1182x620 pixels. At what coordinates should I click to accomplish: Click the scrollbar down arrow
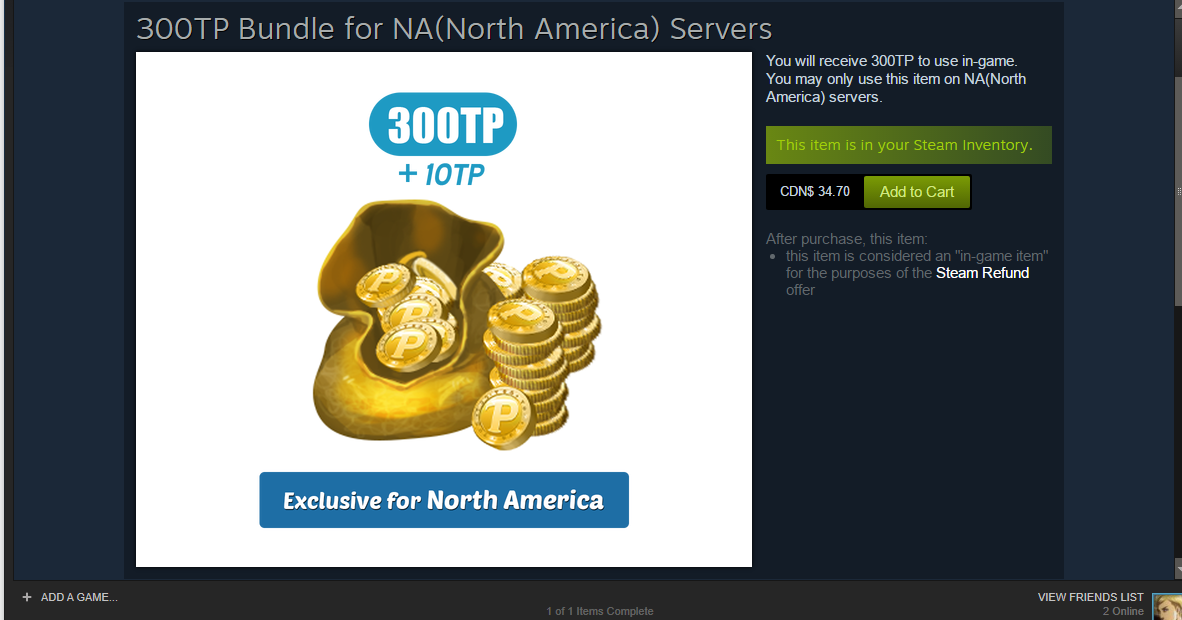tap(1178, 570)
